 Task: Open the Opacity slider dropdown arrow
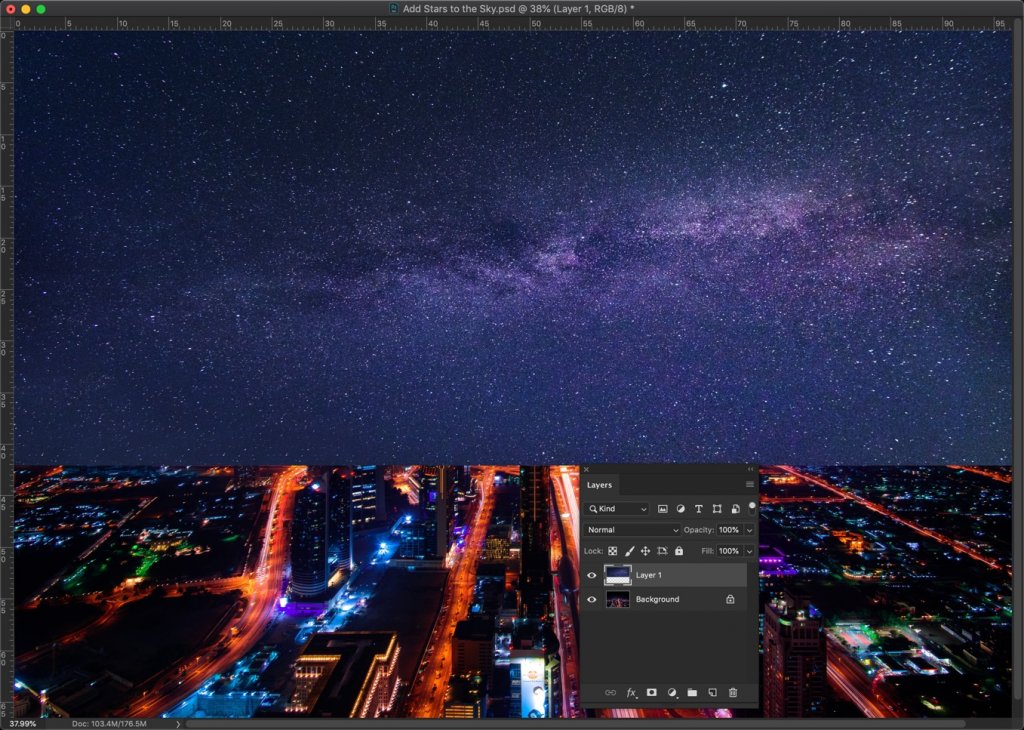(750, 530)
